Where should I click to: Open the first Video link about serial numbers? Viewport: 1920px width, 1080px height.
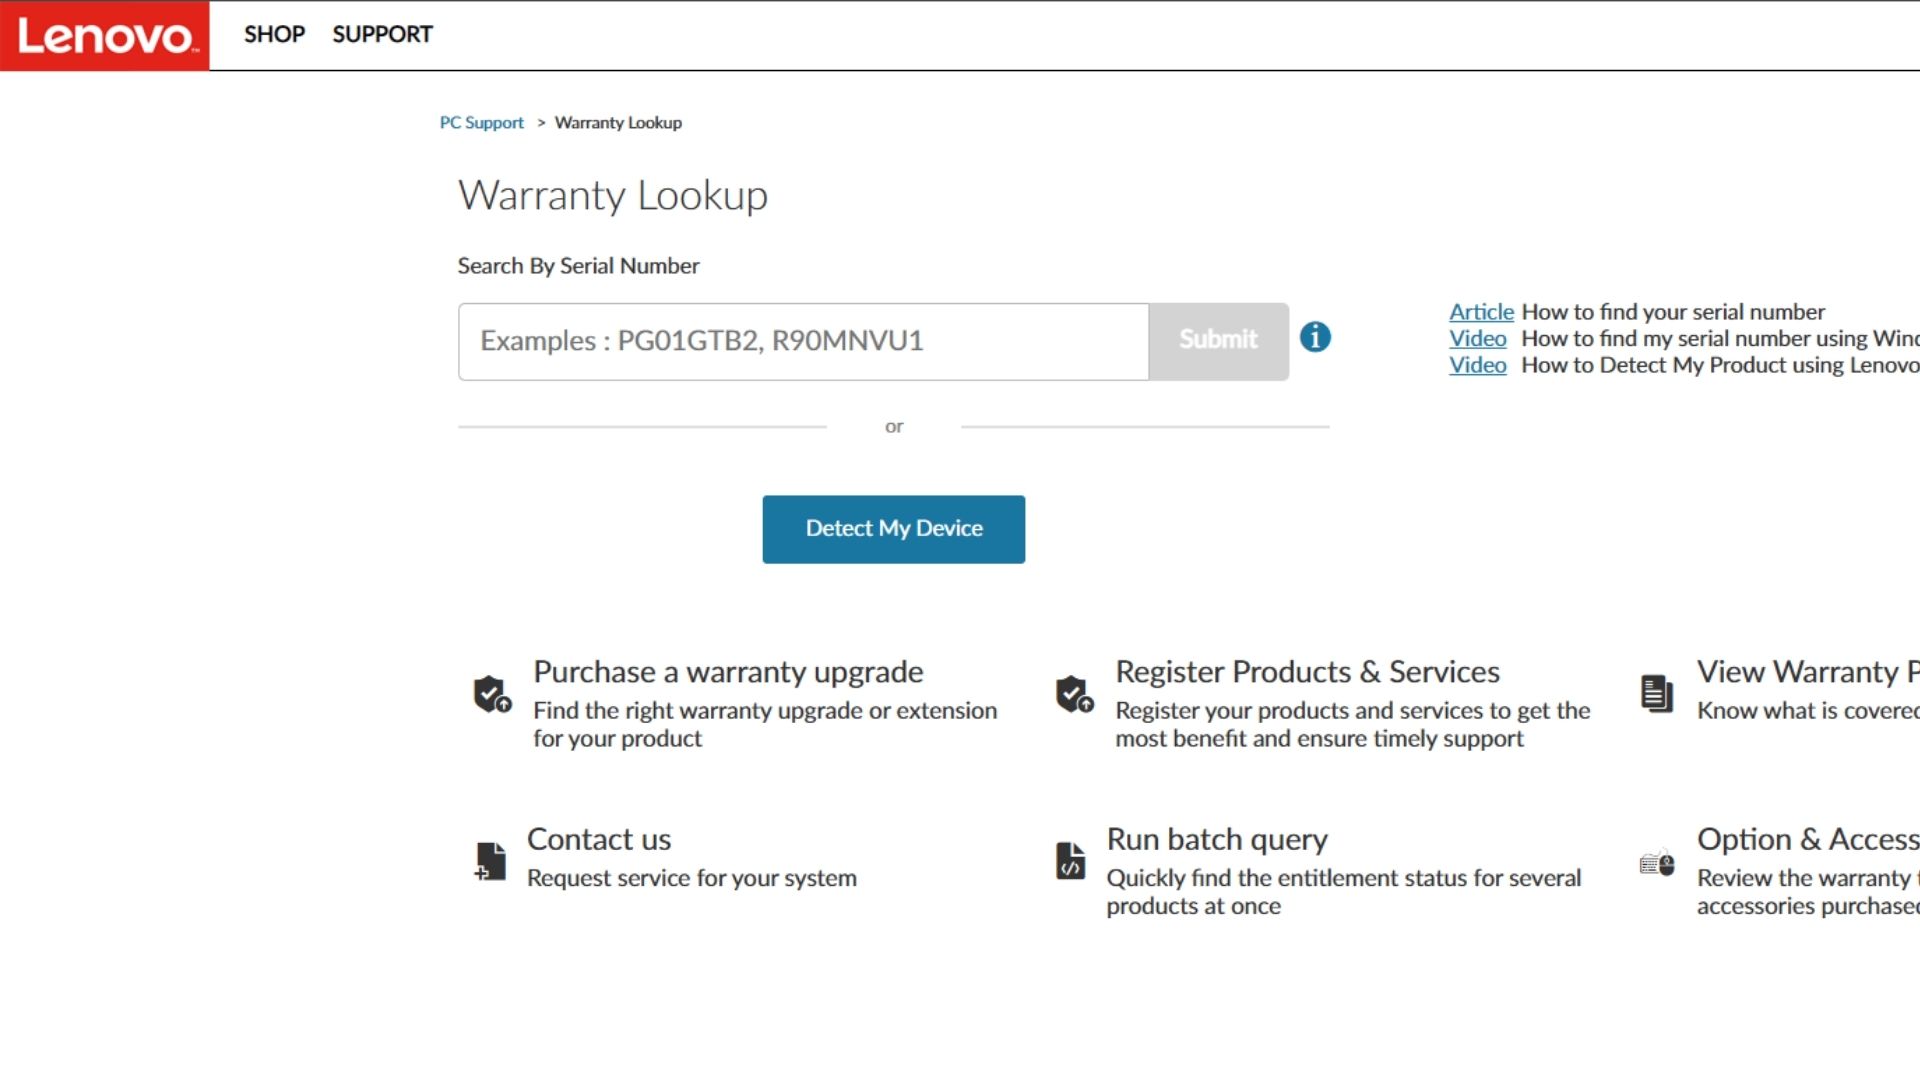1477,339
